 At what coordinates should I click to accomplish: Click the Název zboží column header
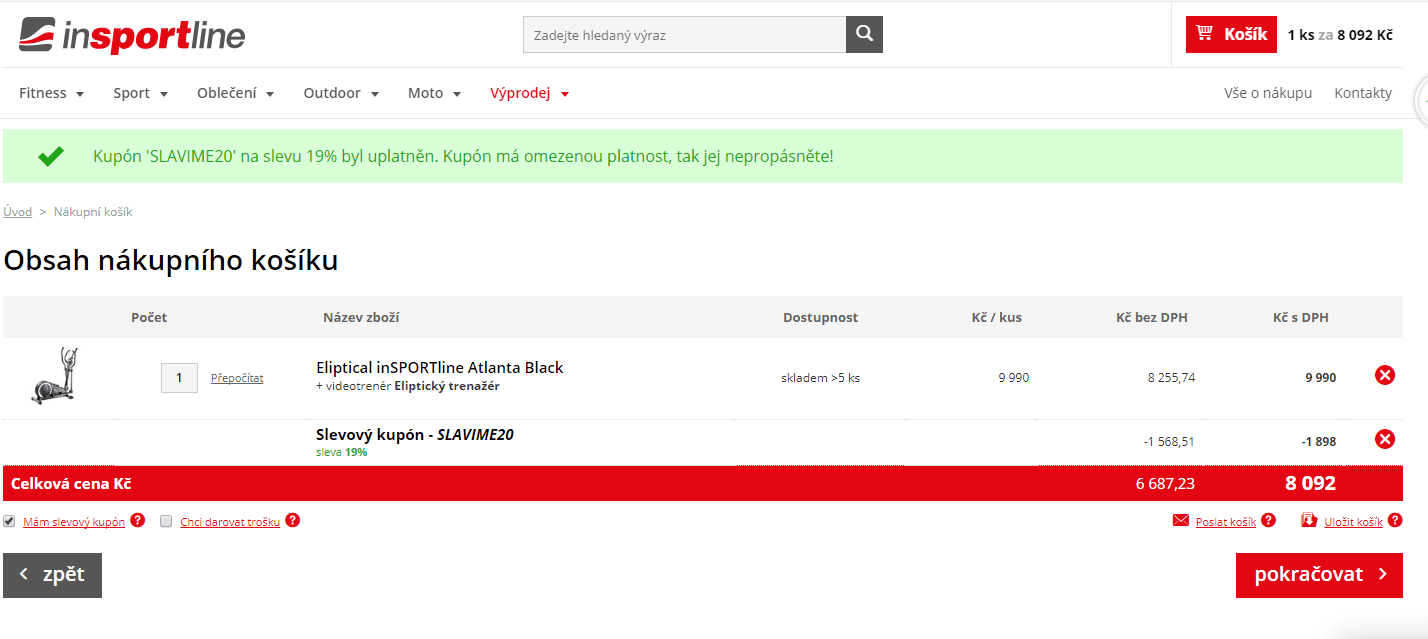(x=361, y=318)
